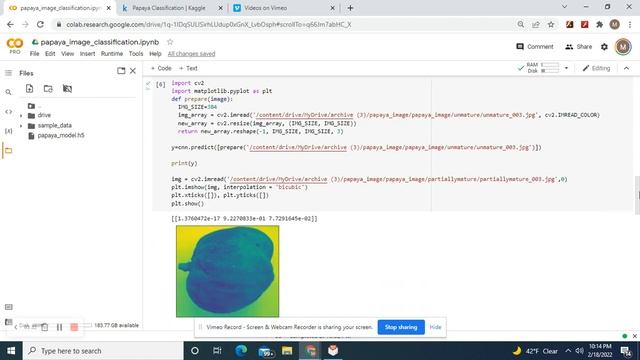
Task: Open the Google account avatar
Action: [x=623, y=47]
